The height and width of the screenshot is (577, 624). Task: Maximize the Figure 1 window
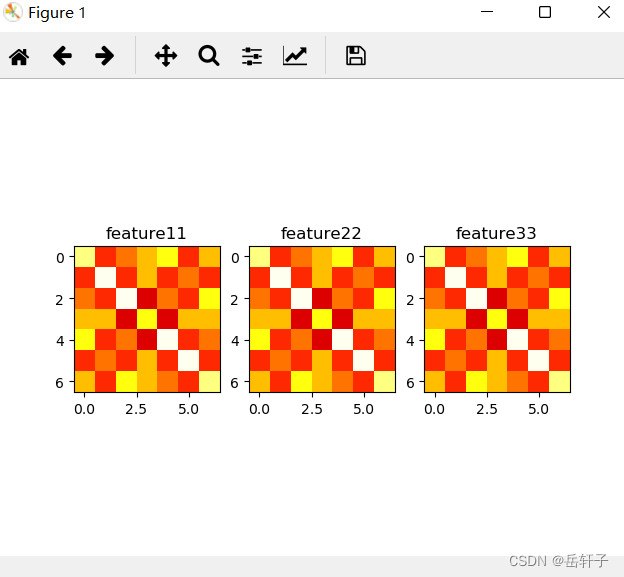tap(545, 12)
